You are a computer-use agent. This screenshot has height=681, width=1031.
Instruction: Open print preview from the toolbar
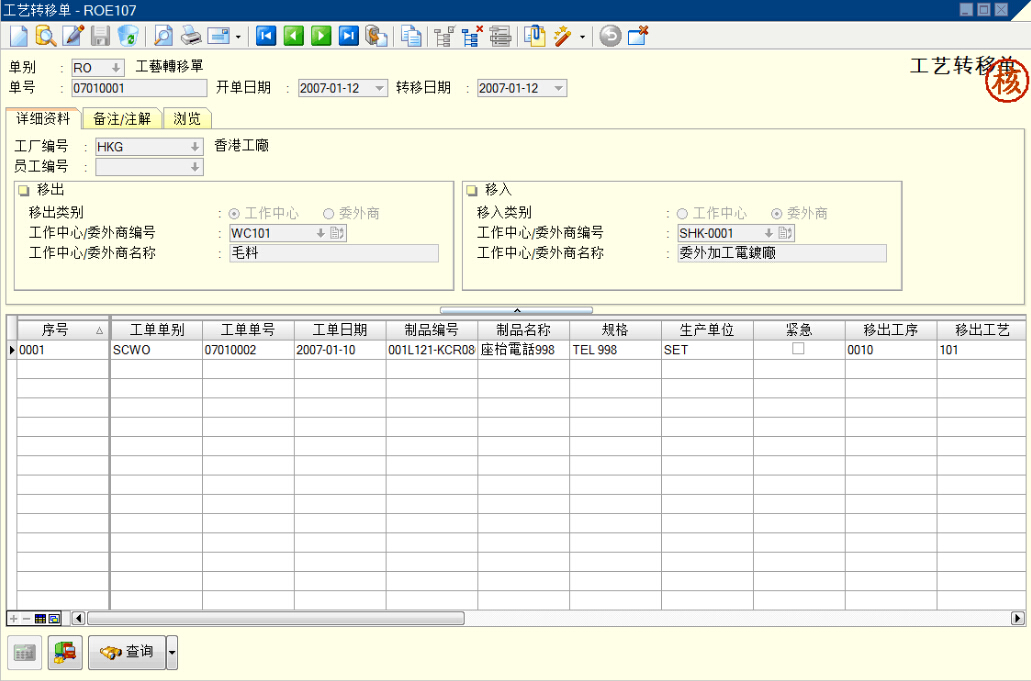tap(163, 35)
